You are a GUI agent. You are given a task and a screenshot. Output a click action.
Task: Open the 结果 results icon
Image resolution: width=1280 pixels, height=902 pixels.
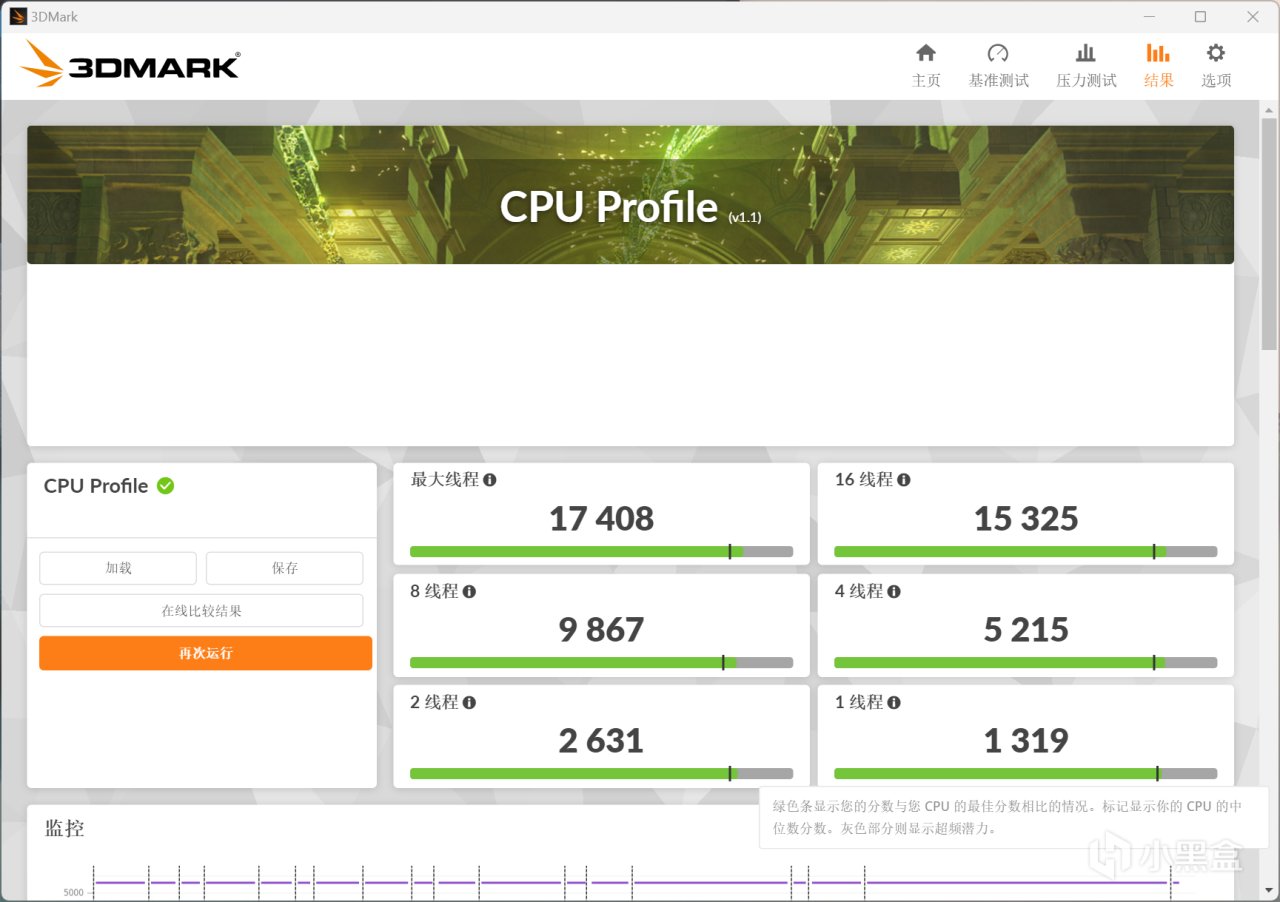1158,53
